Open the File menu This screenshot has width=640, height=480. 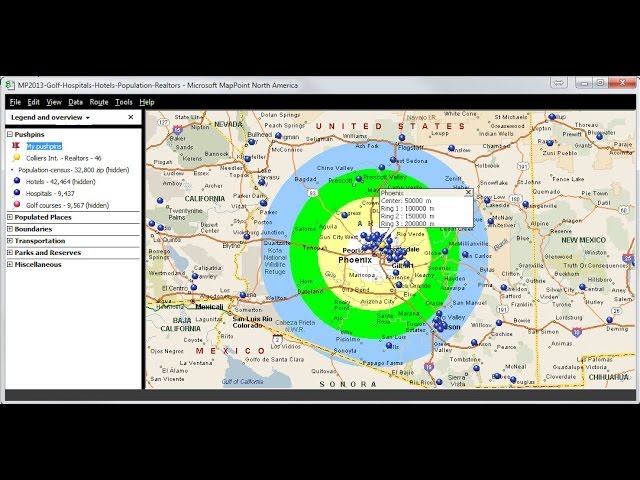click(x=15, y=102)
